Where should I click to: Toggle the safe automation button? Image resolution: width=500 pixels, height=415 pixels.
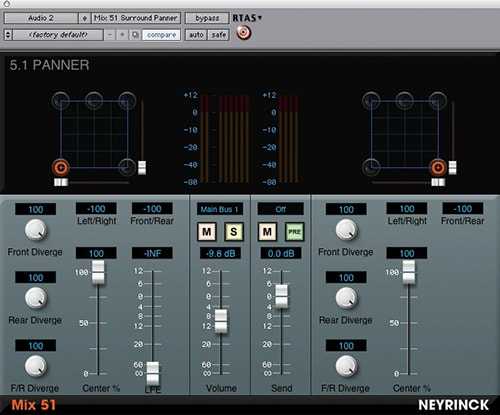click(x=219, y=35)
